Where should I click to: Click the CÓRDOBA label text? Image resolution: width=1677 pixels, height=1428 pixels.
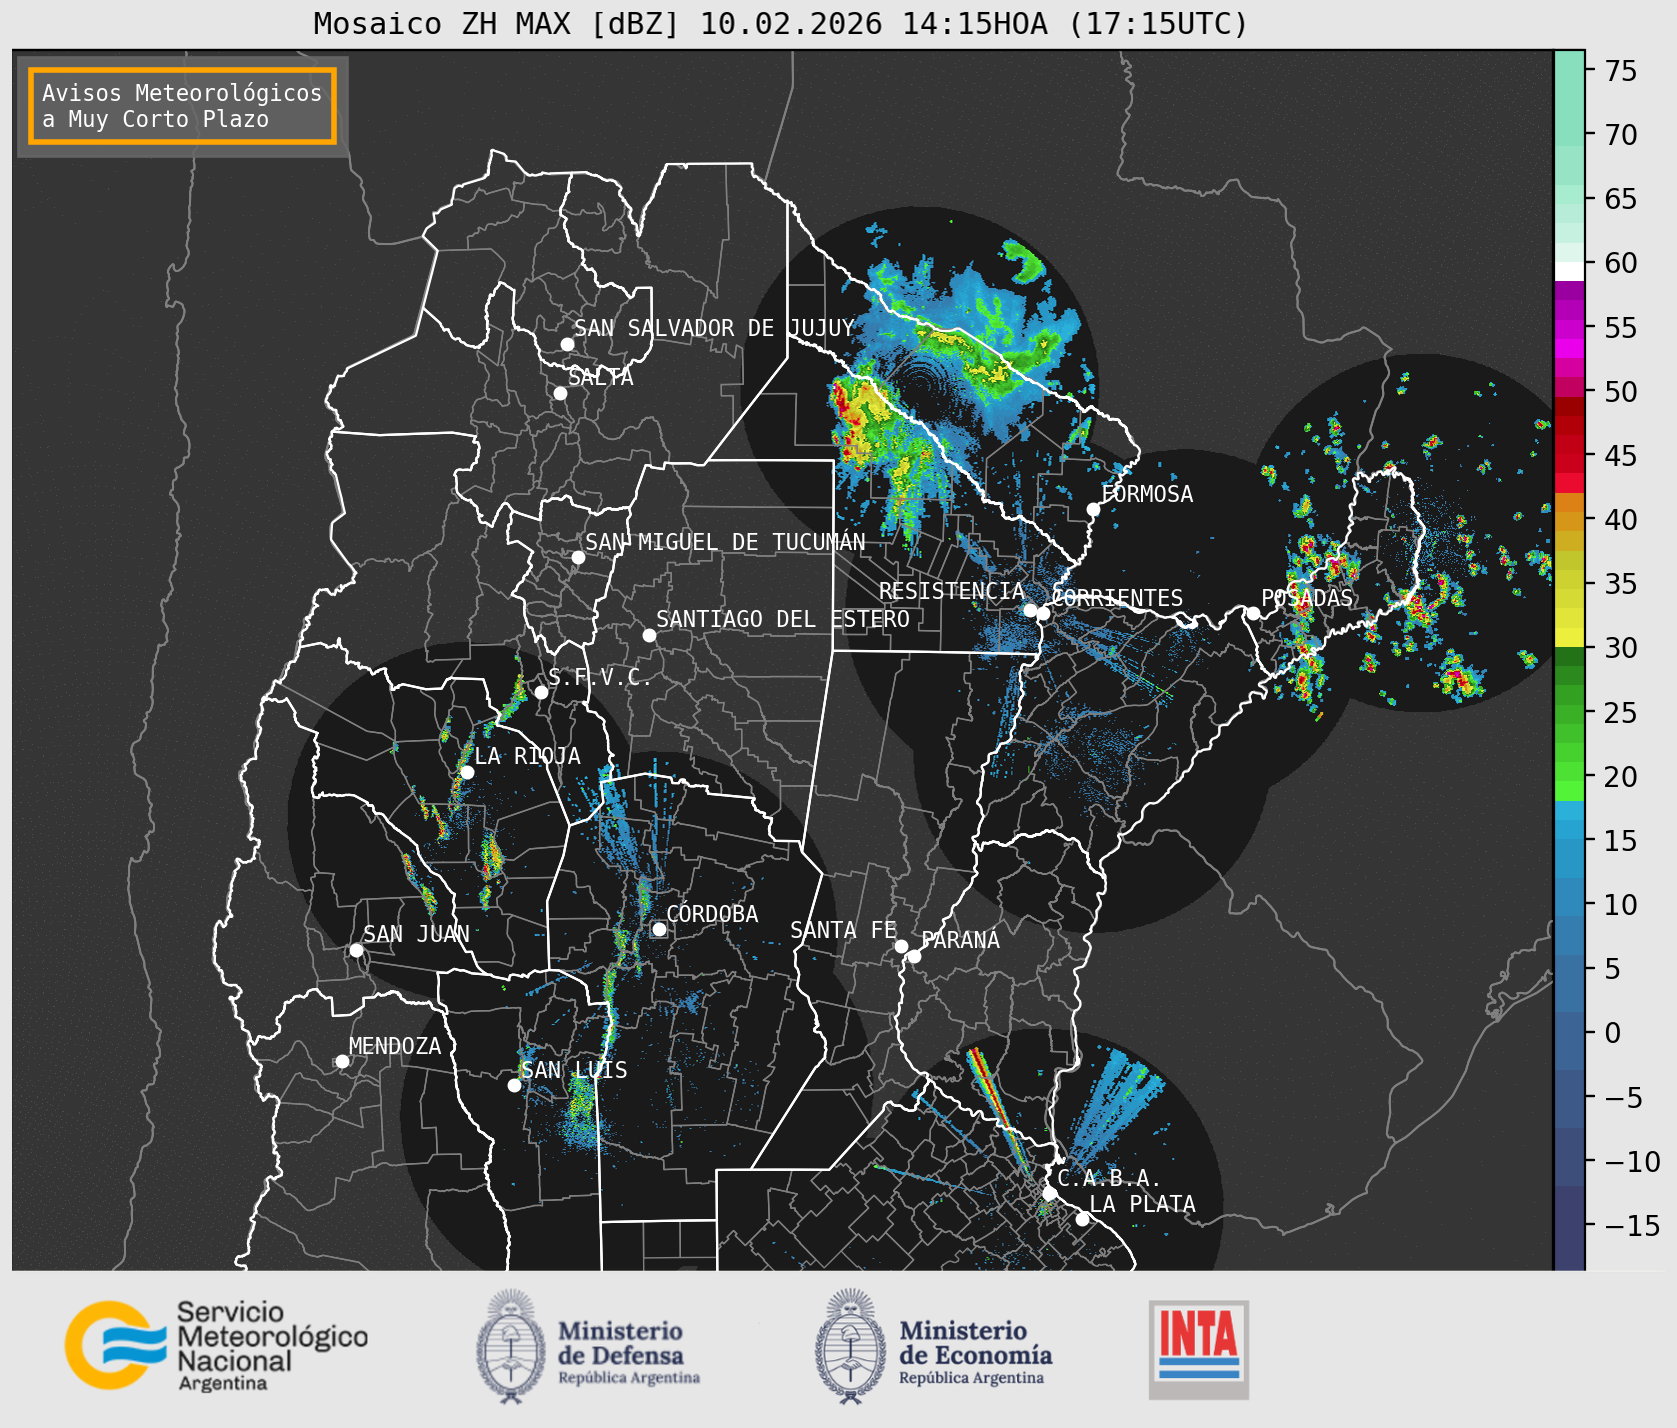(x=712, y=914)
